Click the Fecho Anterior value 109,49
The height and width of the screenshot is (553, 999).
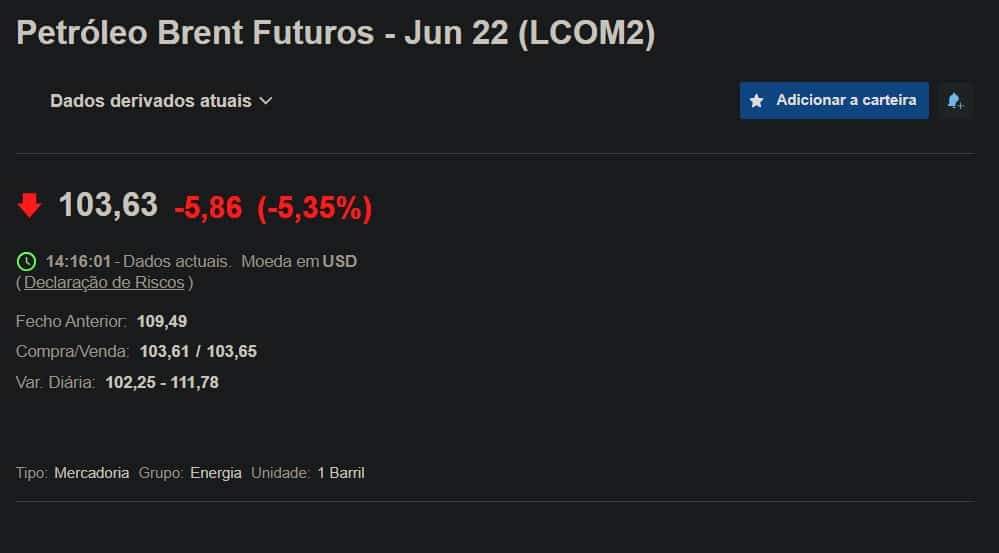162,322
